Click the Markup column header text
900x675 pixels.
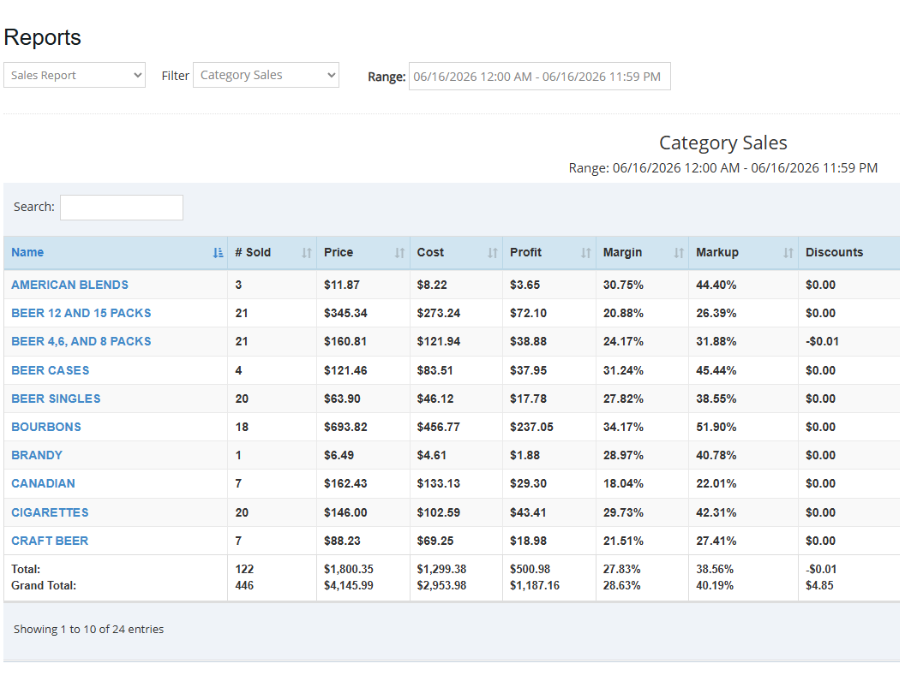717,252
